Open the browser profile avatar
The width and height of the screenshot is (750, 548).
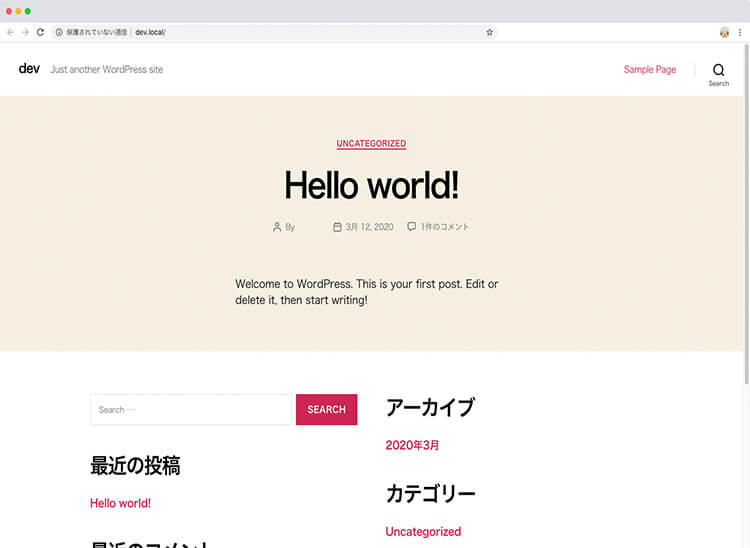coord(724,32)
